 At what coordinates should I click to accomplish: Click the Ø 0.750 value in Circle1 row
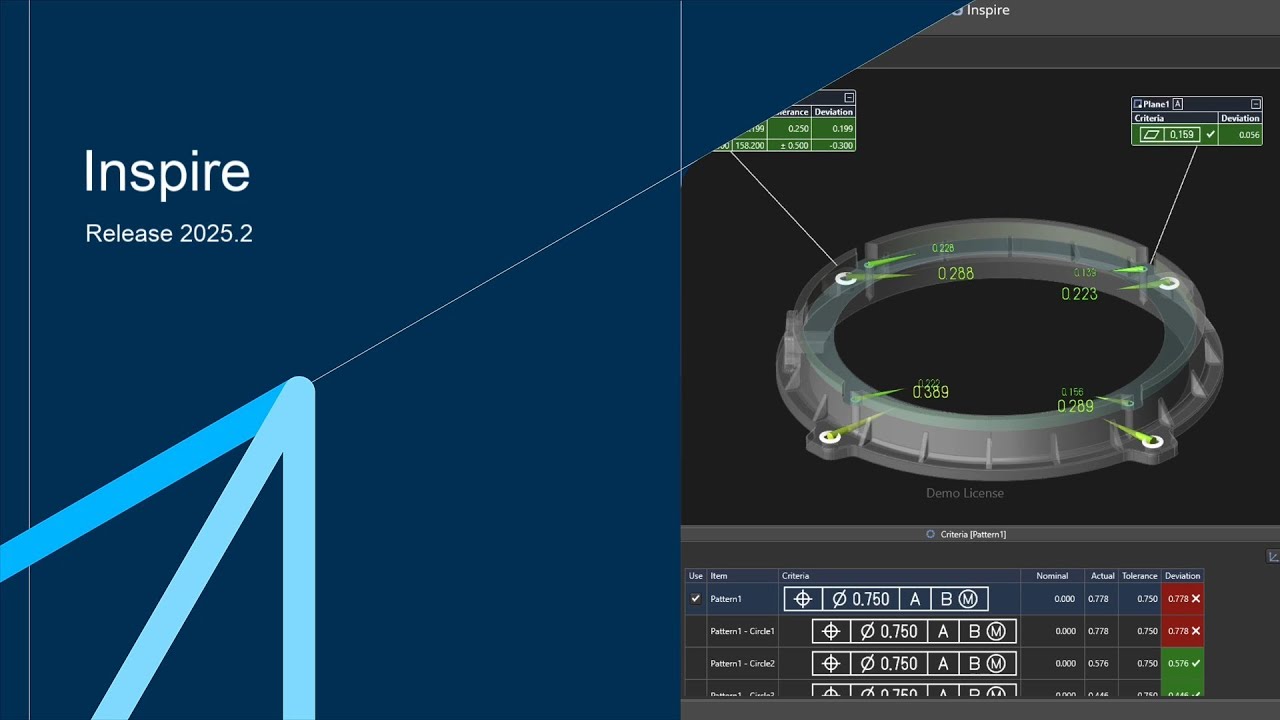888,631
